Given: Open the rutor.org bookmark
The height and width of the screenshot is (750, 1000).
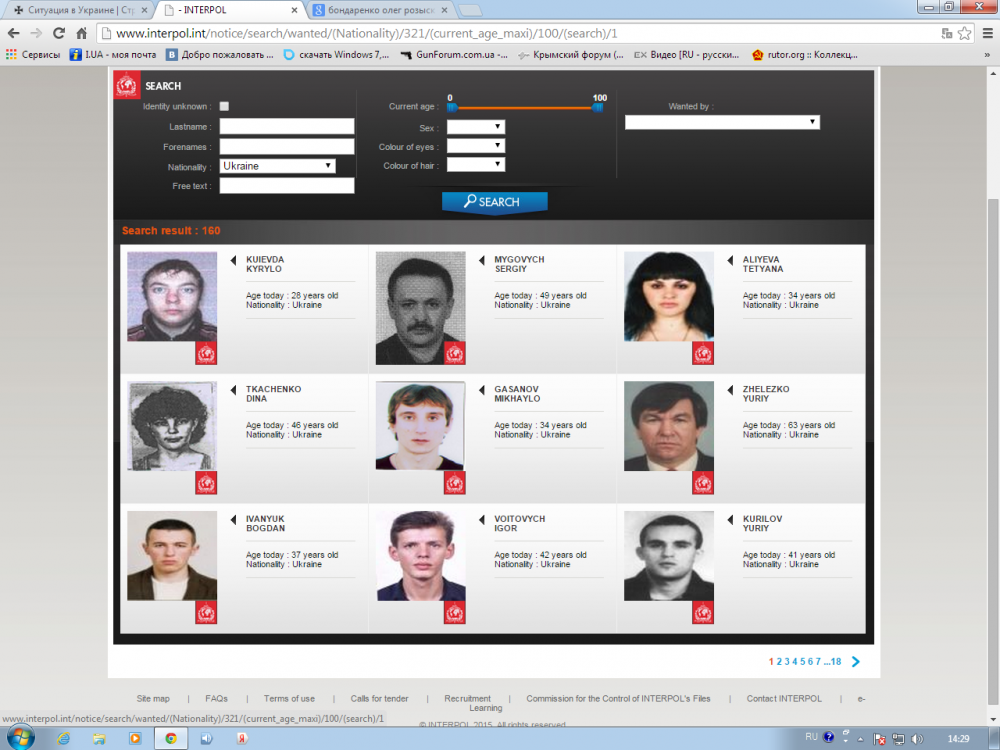Looking at the screenshot, I should (805, 55).
